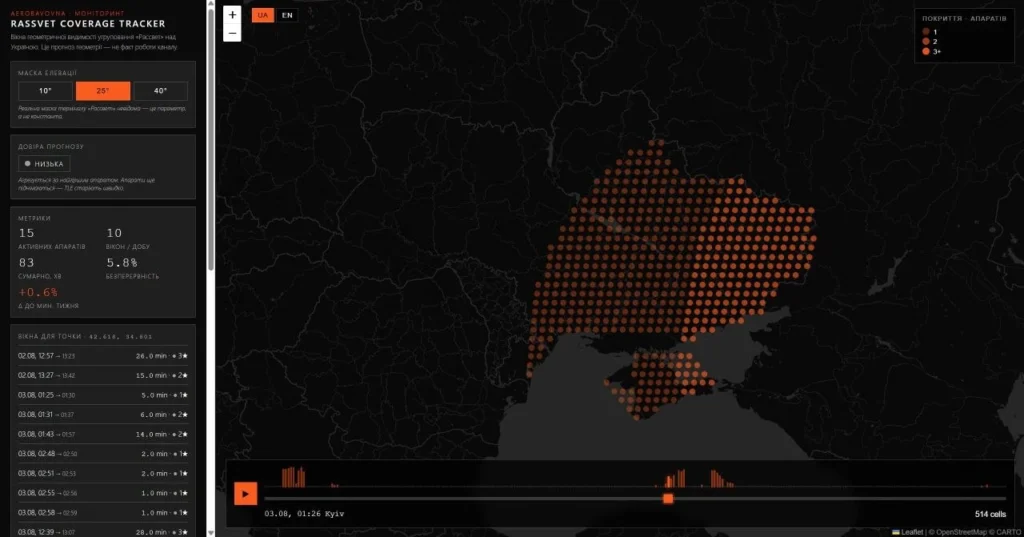Select window row 02.08, 13:27

pyautogui.click(x=103, y=376)
